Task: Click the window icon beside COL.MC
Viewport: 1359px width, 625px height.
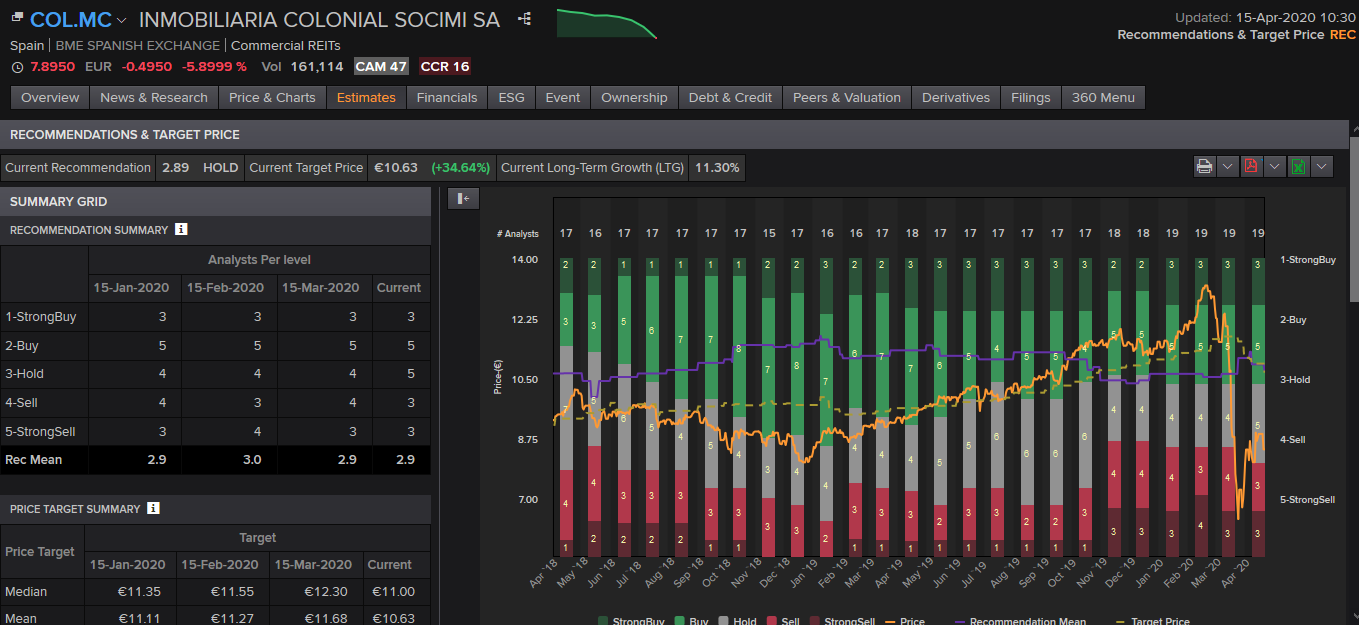Action: [16, 19]
